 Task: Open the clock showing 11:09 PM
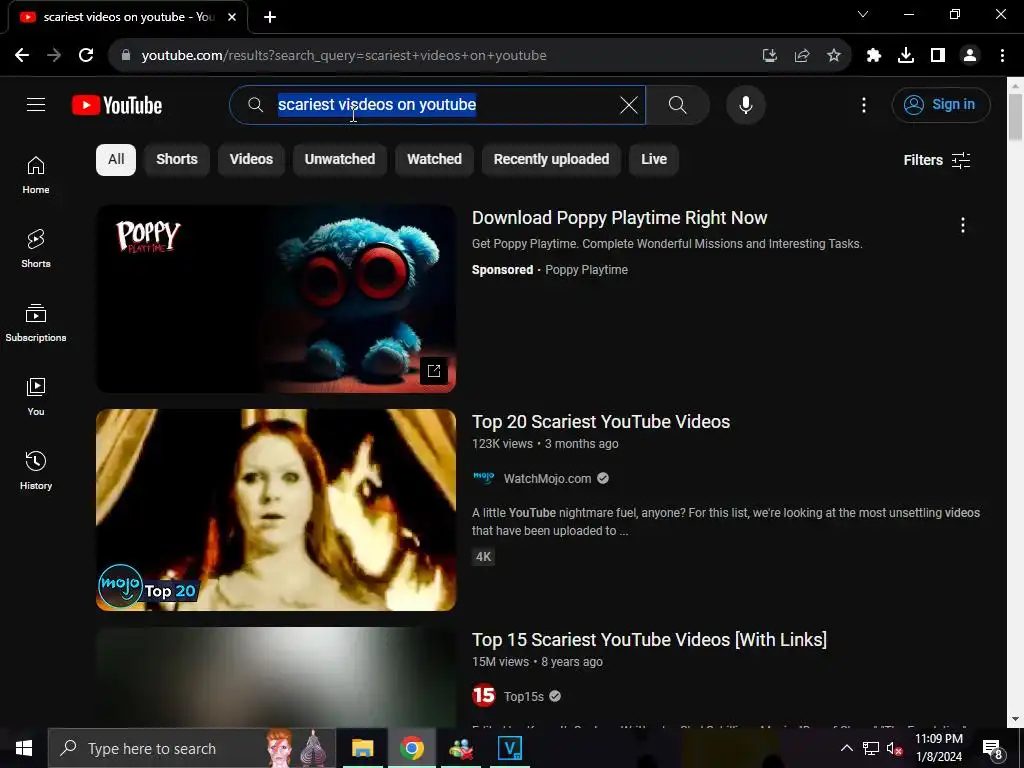tap(938, 748)
